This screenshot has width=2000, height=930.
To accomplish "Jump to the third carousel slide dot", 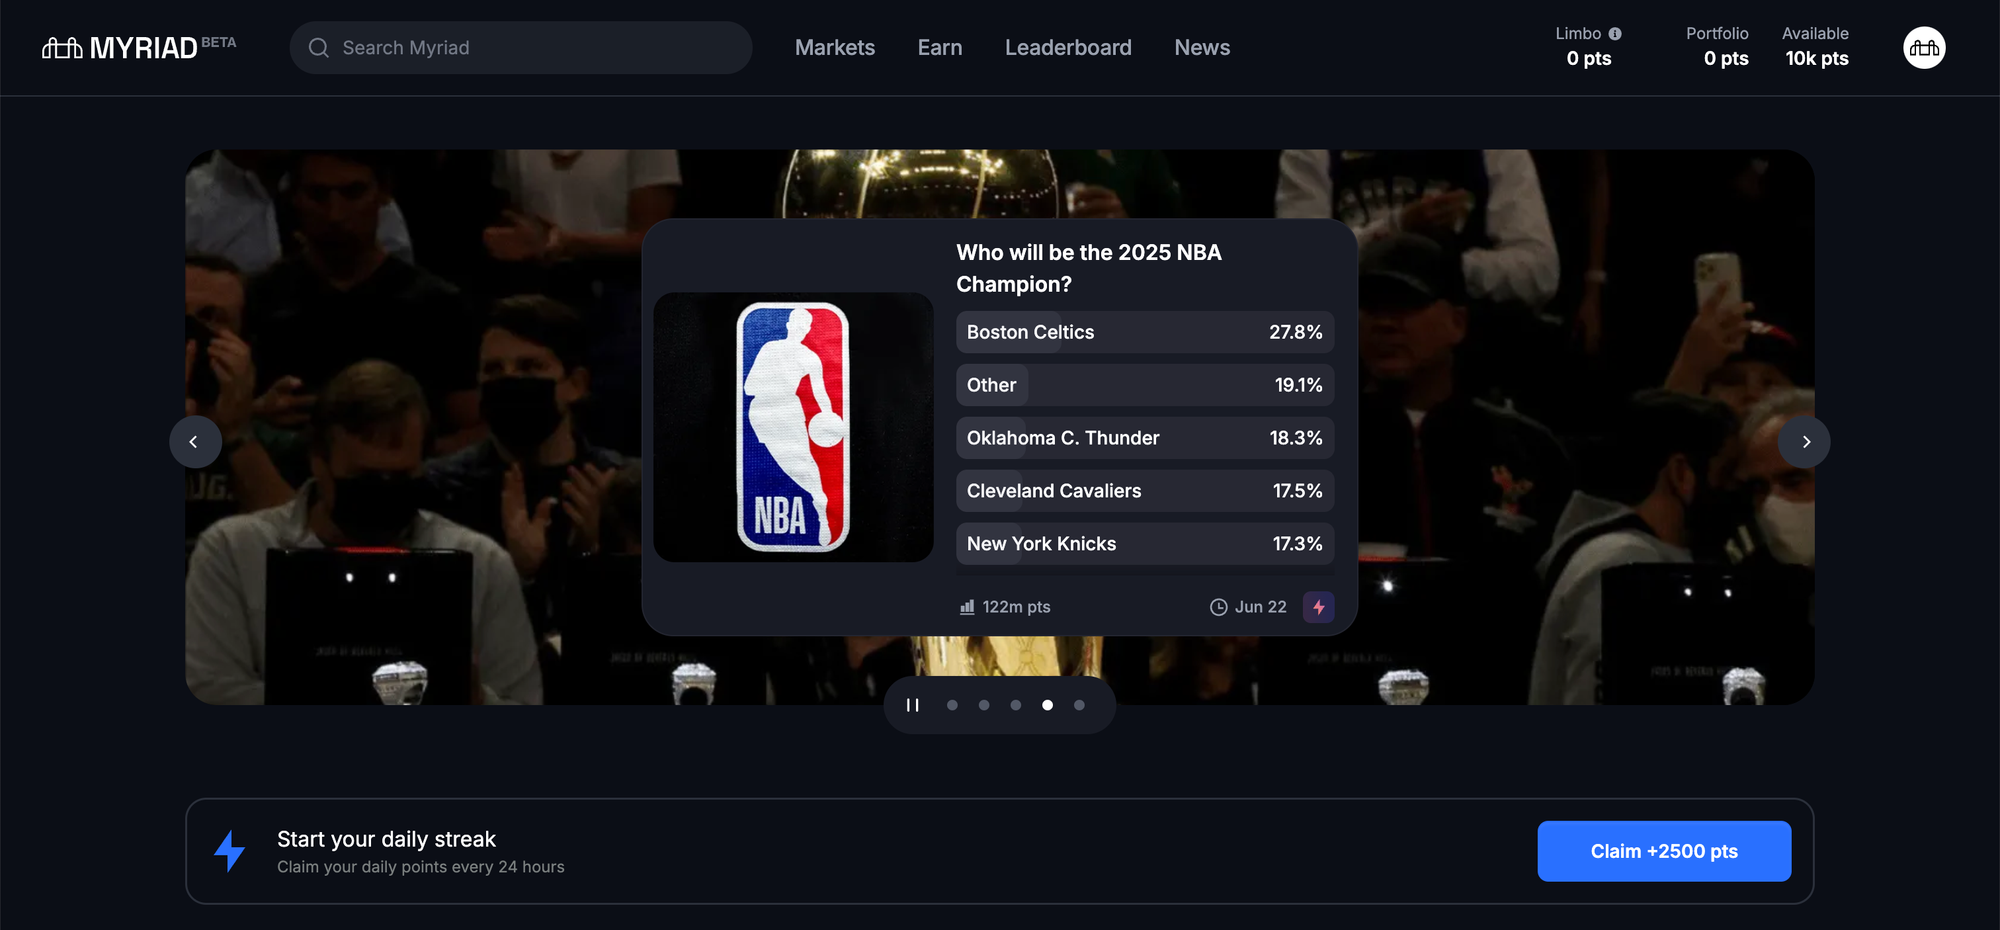I will [1016, 705].
